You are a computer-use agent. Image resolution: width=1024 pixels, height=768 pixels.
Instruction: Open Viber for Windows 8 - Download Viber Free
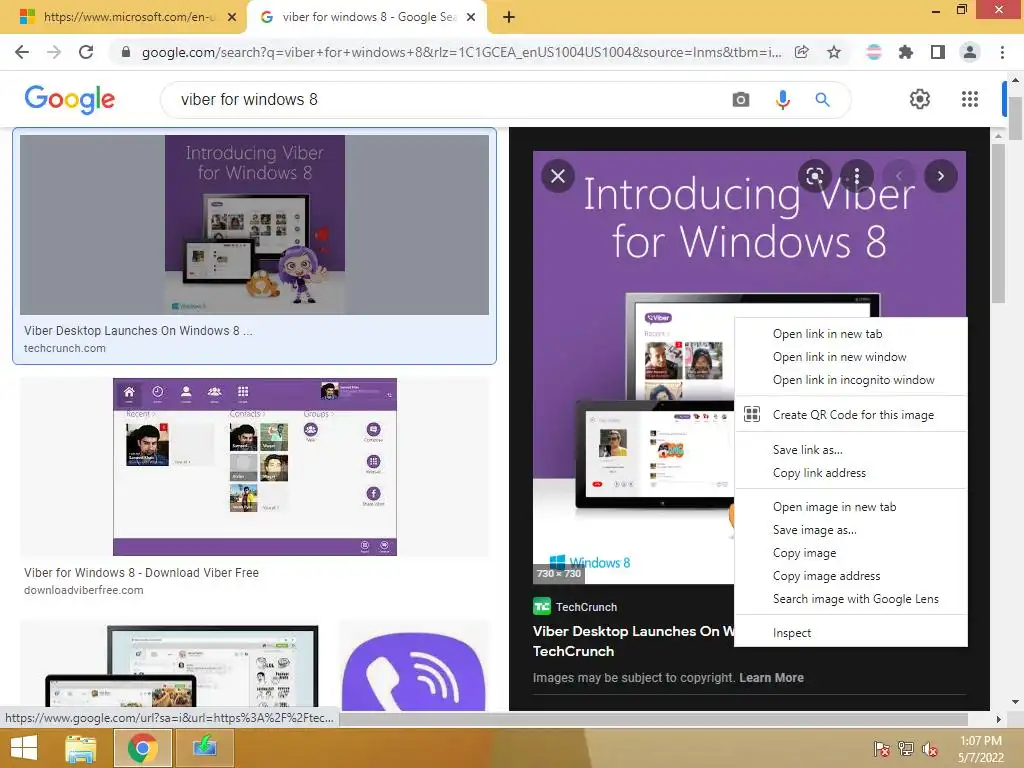[x=141, y=573]
